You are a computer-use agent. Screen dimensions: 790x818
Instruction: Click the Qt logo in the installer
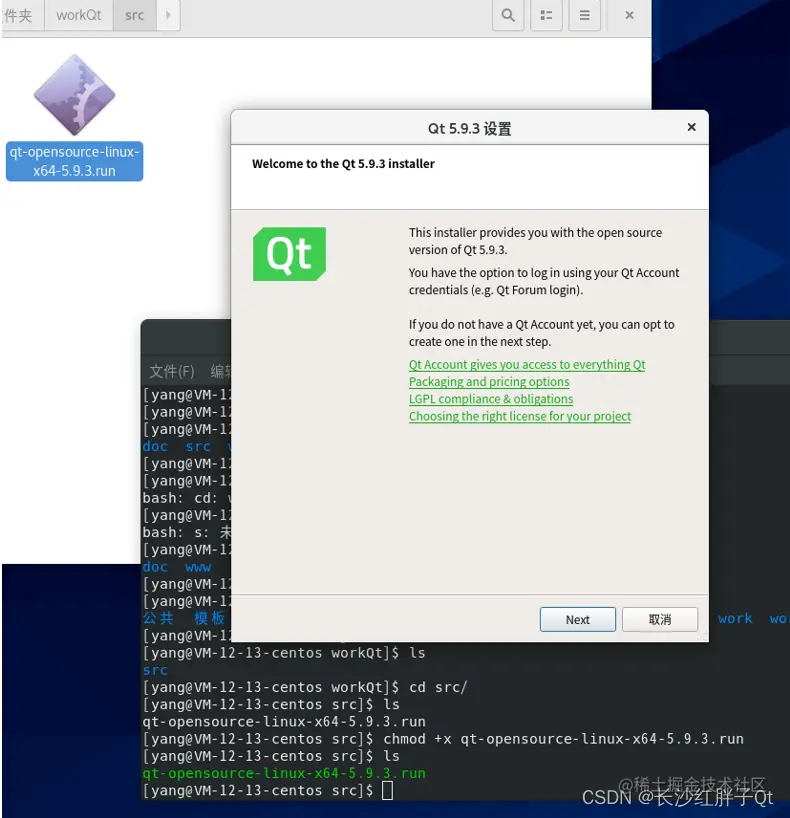[x=290, y=254]
